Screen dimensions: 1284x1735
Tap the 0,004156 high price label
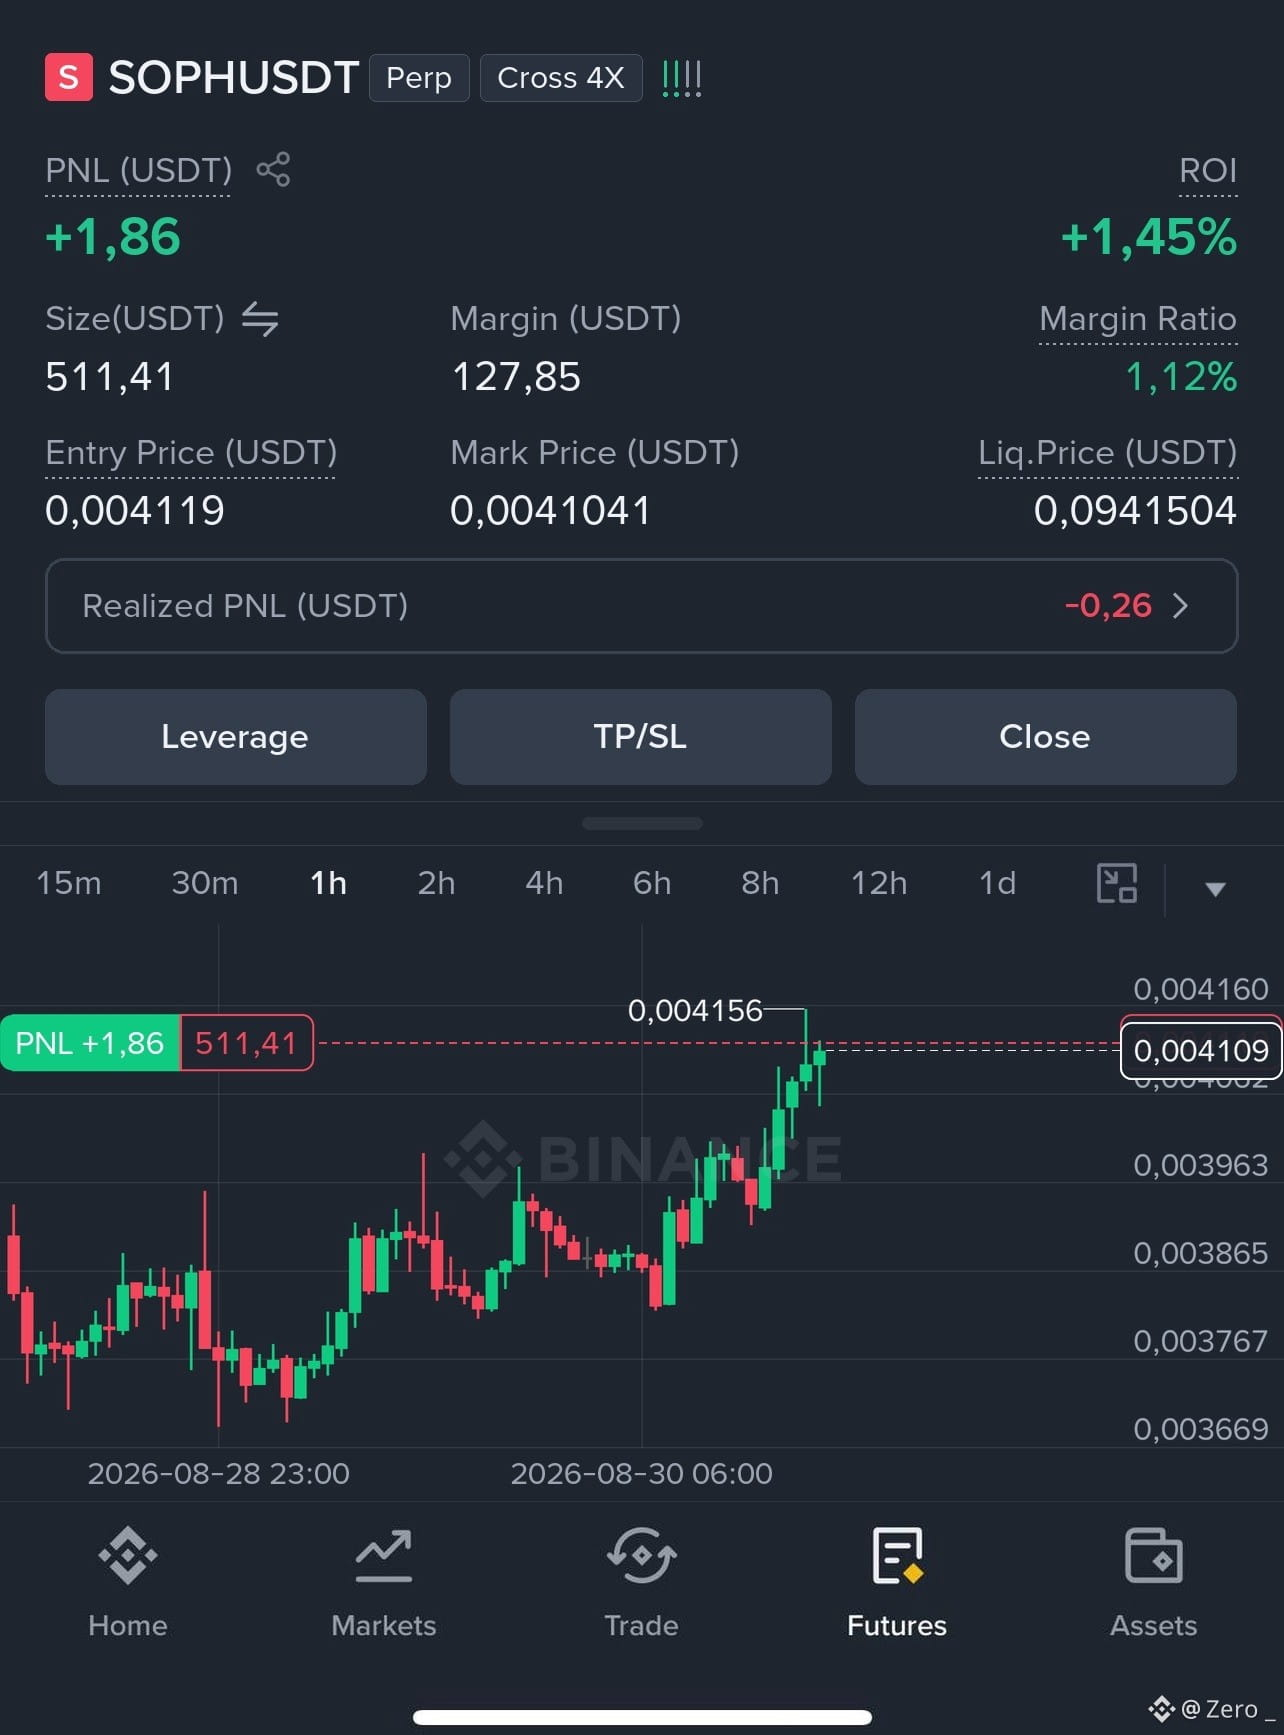(x=695, y=1011)
